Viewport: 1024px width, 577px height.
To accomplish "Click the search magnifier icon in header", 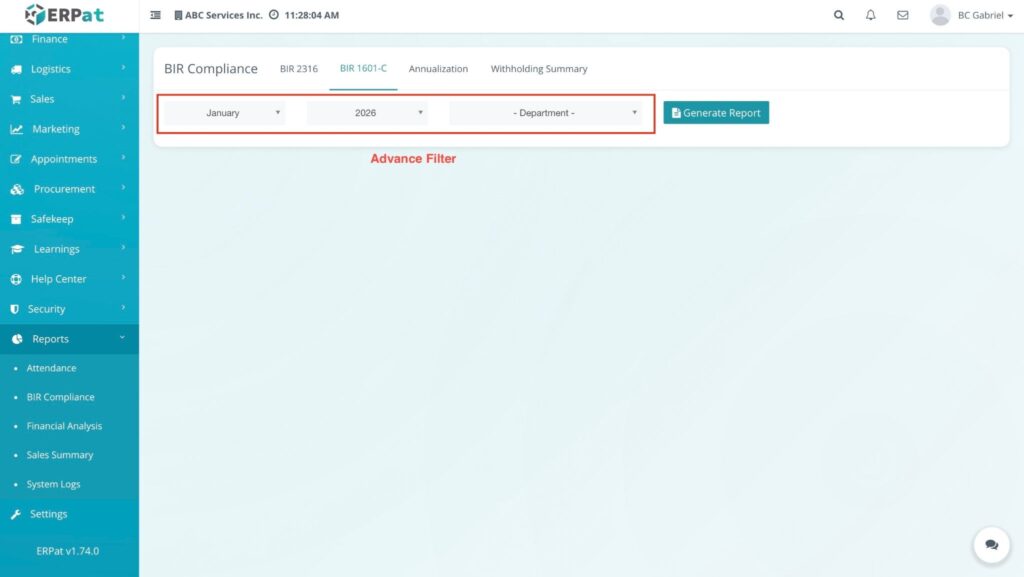I will tap(838, 15).
